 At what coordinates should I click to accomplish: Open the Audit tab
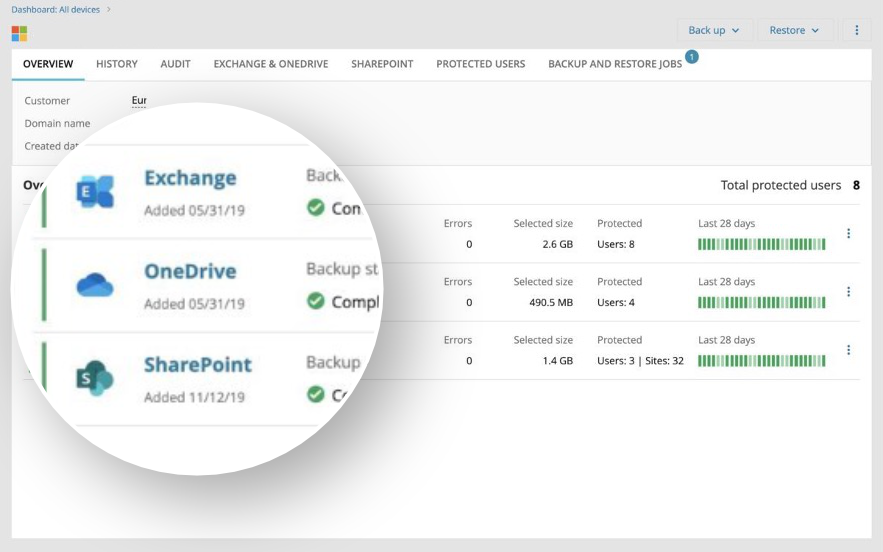pyautogui.click(x=175, y=64)
